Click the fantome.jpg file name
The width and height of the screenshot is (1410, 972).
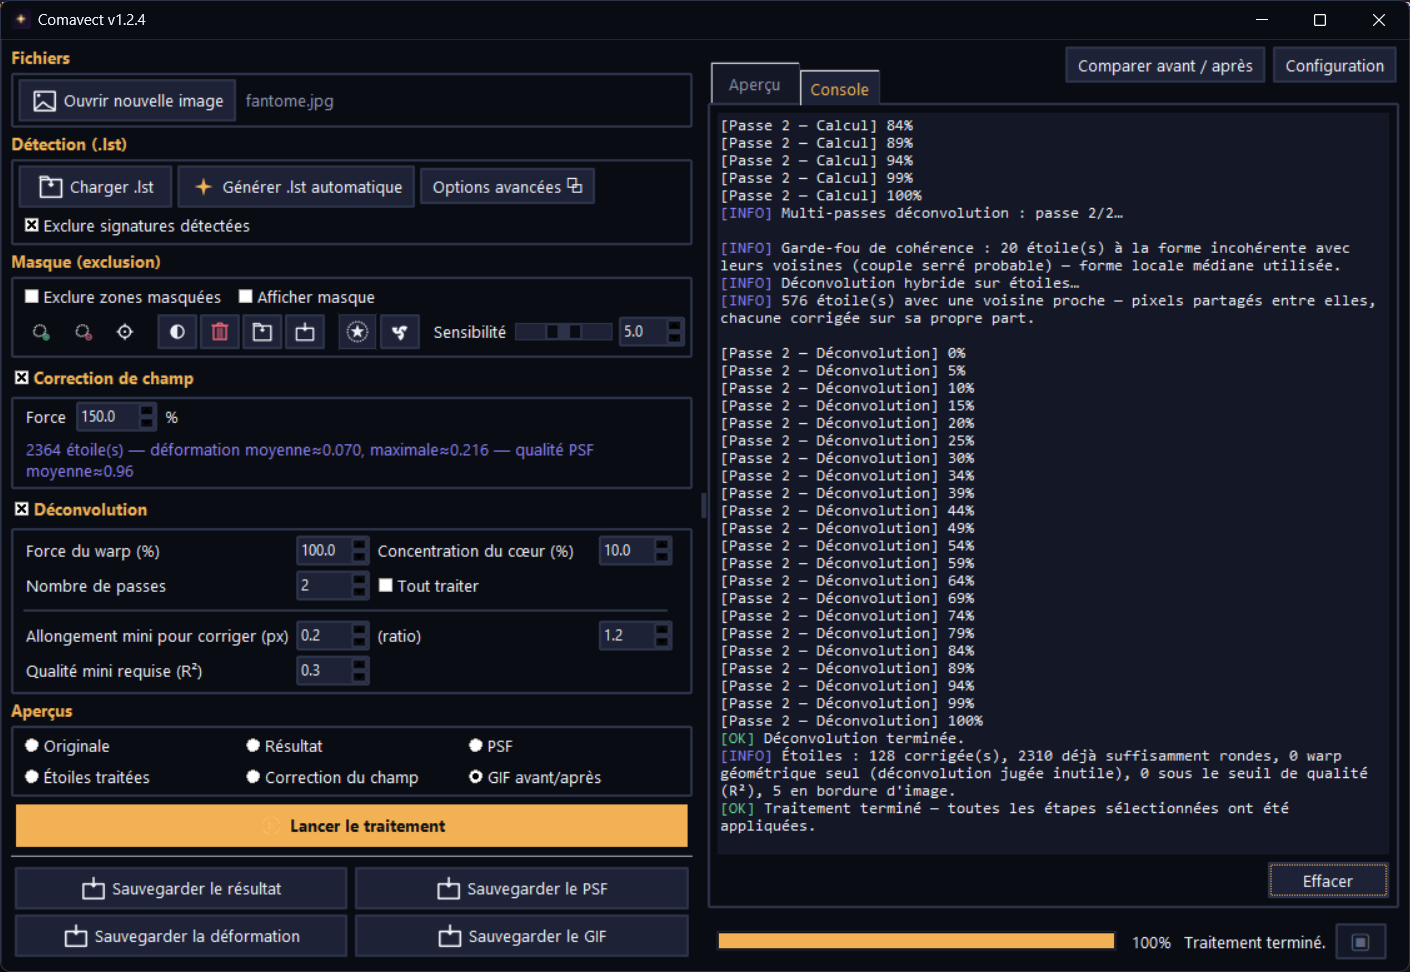290,101
